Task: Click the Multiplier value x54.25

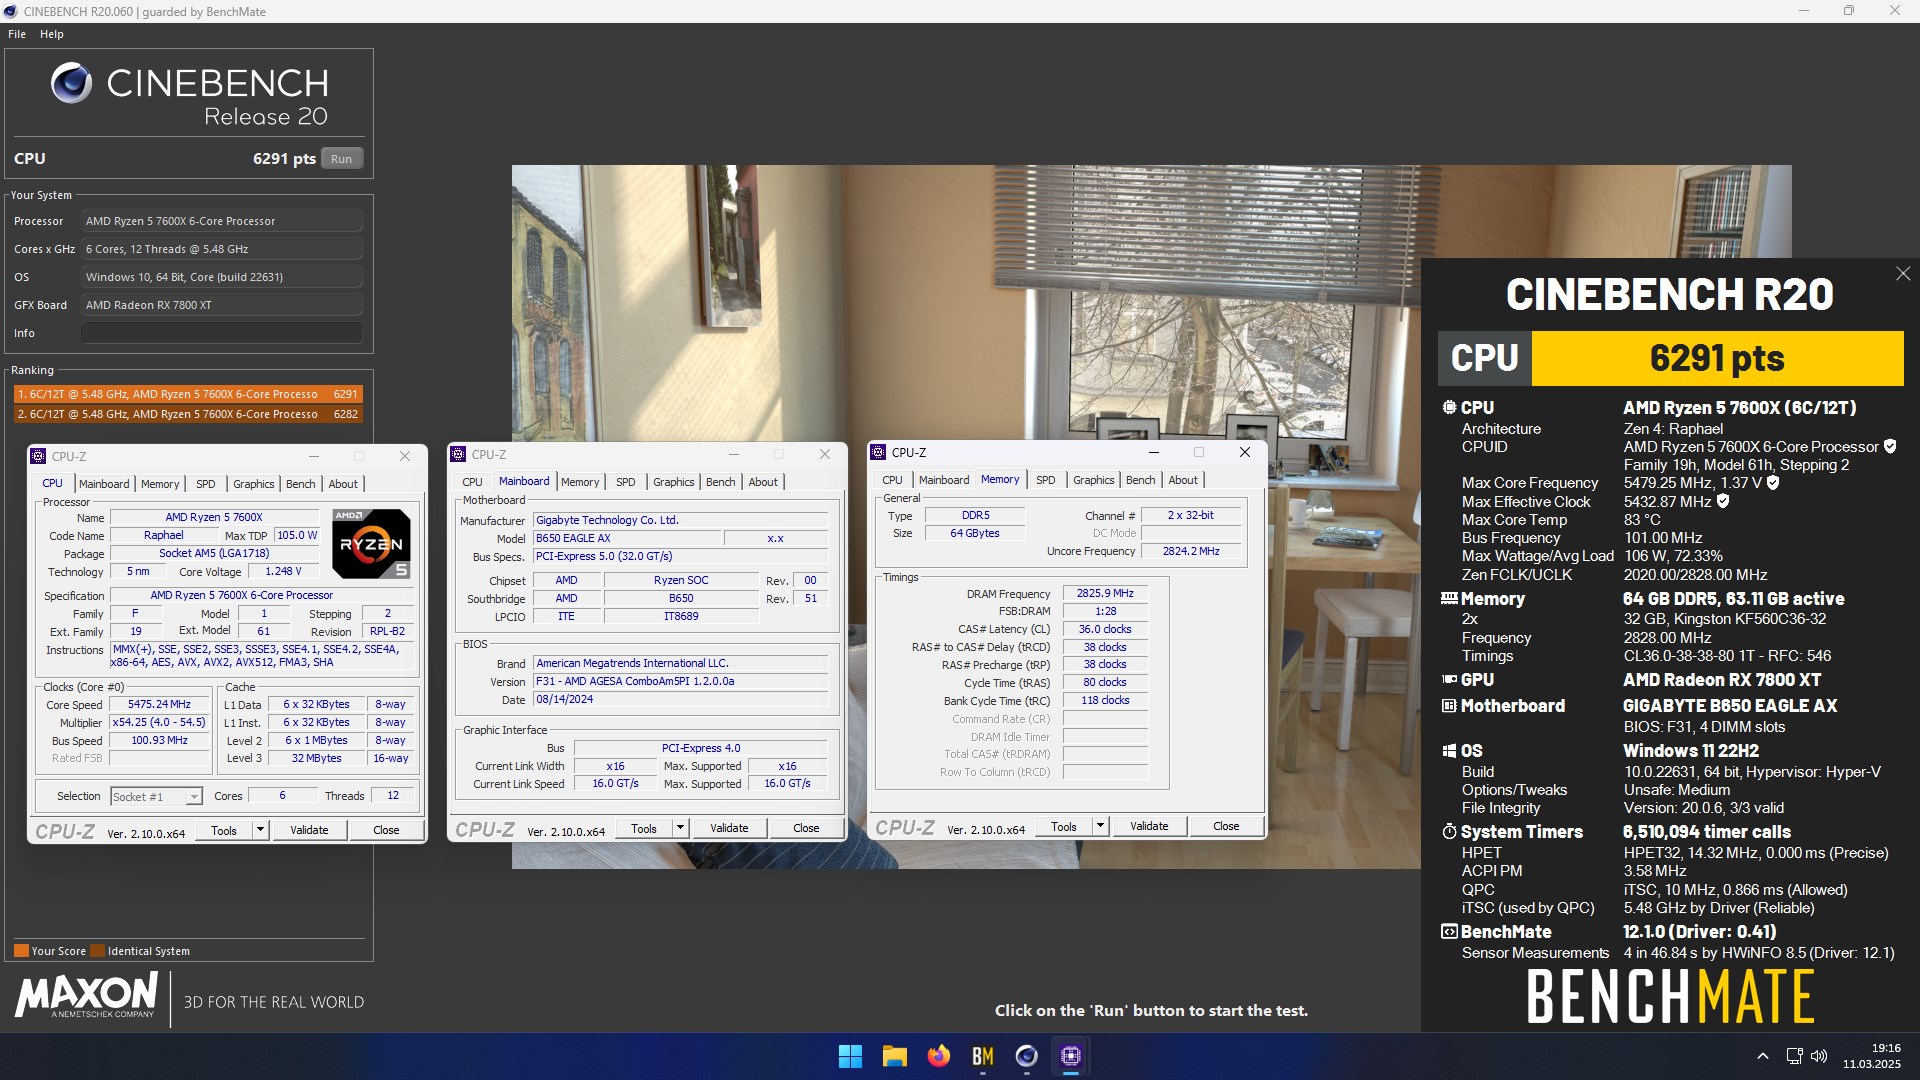Action: (x=159, y=722)
